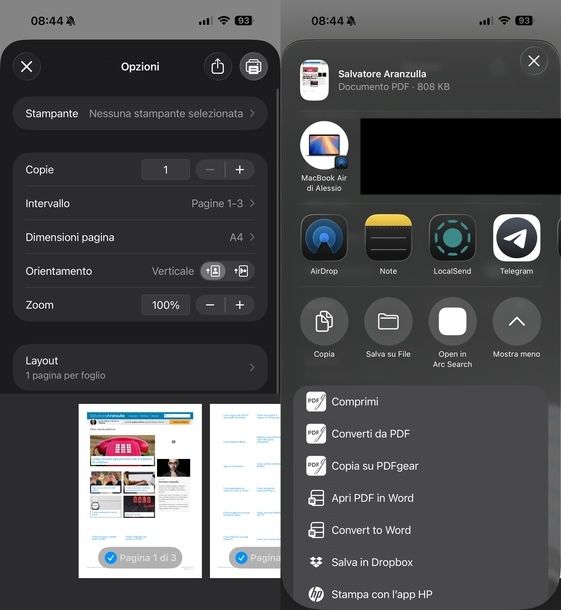Open the second page preview thumbnail

click(x=245, y=491)
